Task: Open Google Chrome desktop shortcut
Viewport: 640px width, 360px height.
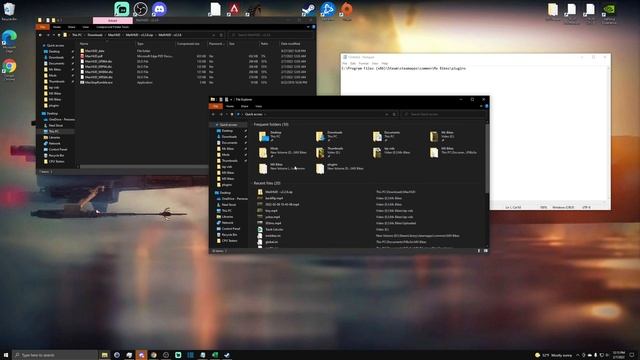Action: (x=9, y=69)
